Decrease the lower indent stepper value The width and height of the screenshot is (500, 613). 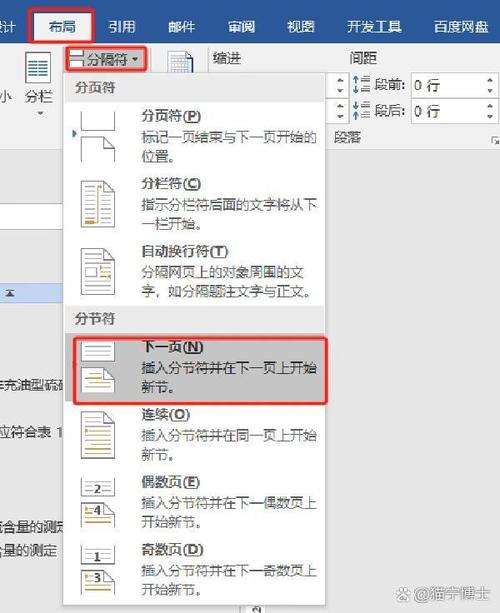click(340, 117)
